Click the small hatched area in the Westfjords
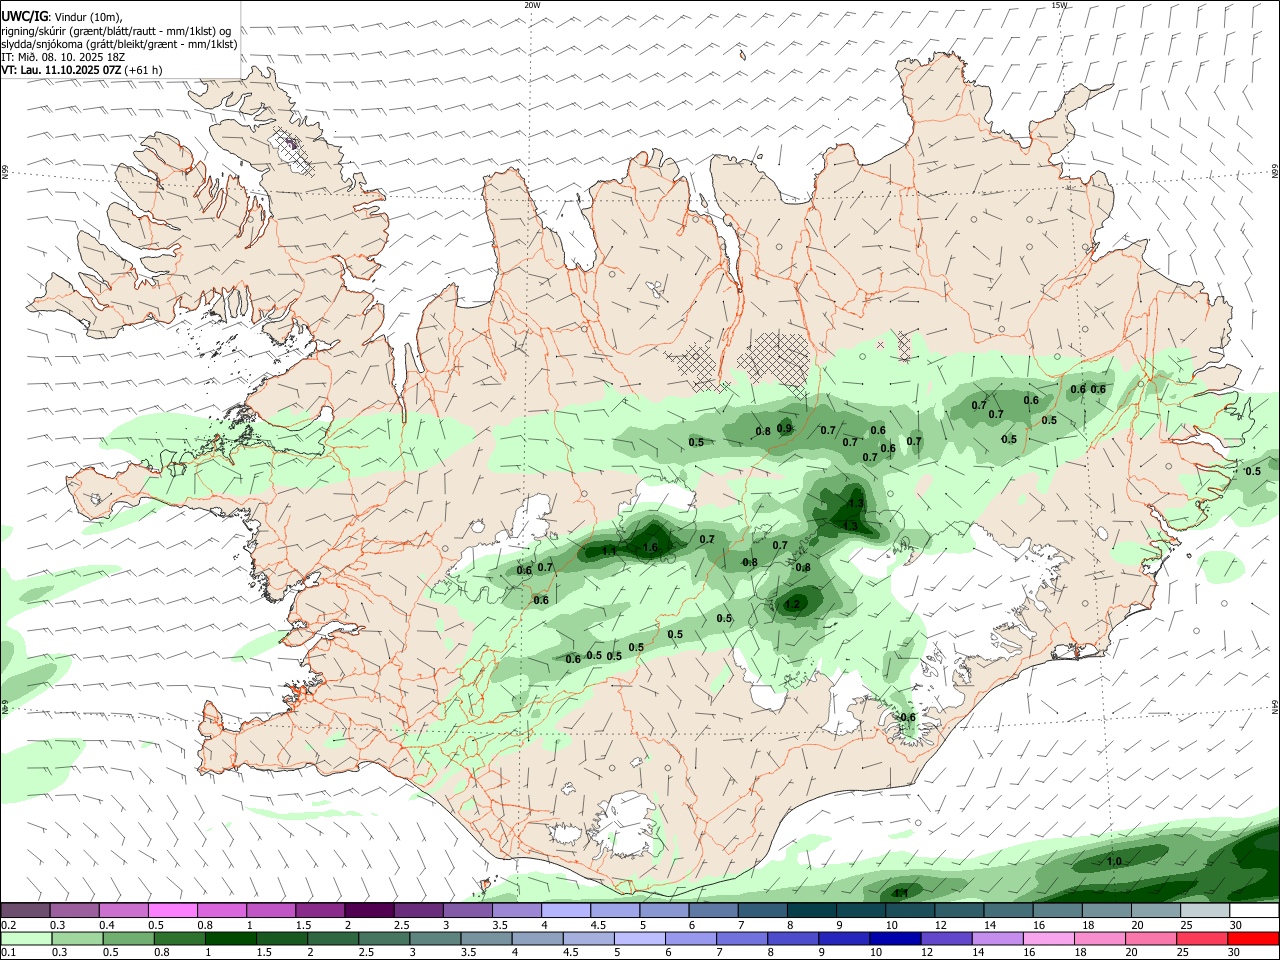 click(296, 151)
